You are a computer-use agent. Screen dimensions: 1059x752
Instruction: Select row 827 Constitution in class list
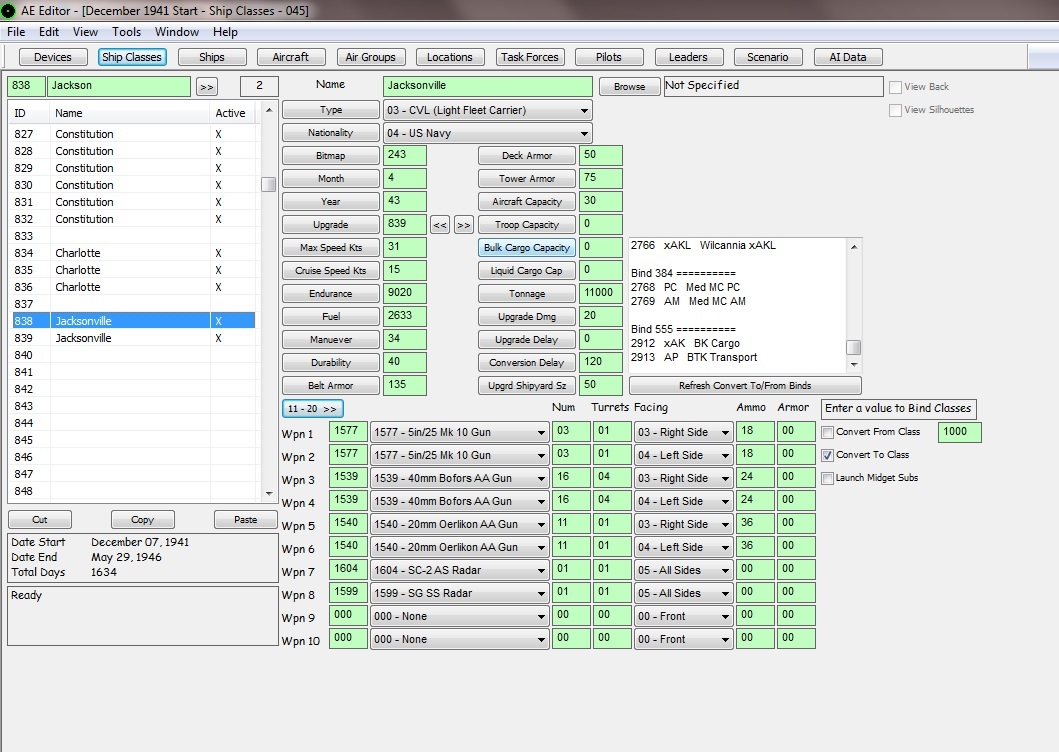point(134,134)
